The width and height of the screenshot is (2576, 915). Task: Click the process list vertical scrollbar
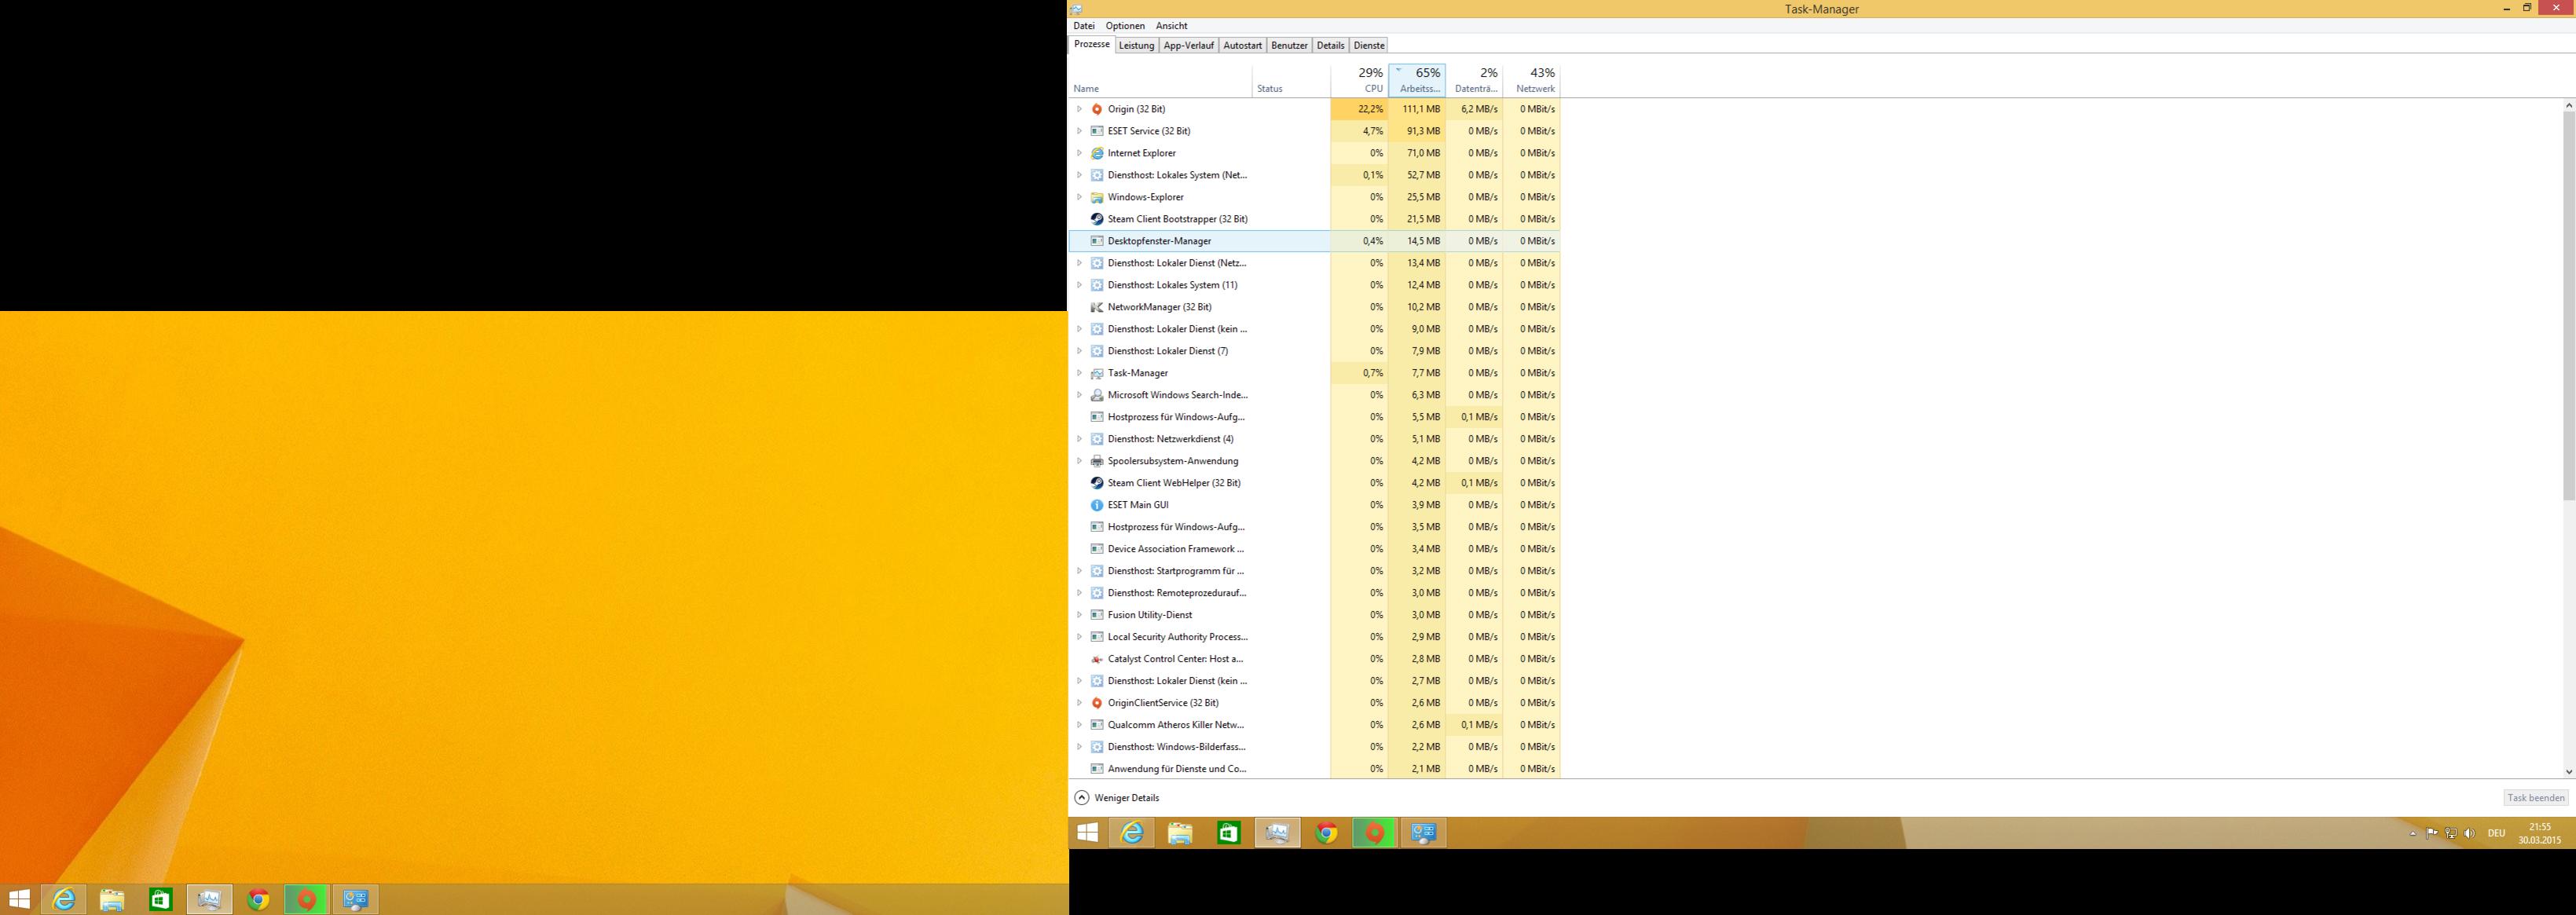coord(2568,300)
